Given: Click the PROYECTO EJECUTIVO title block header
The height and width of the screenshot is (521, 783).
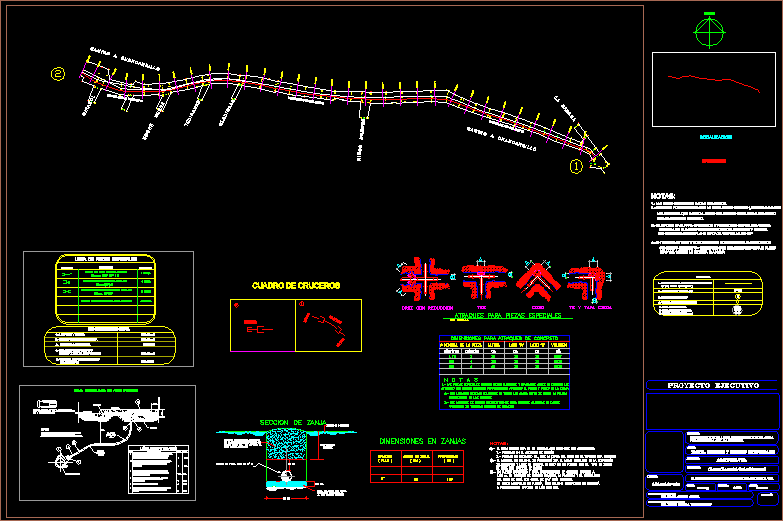Looking at the screenshot, I should (x=709, y=385).
